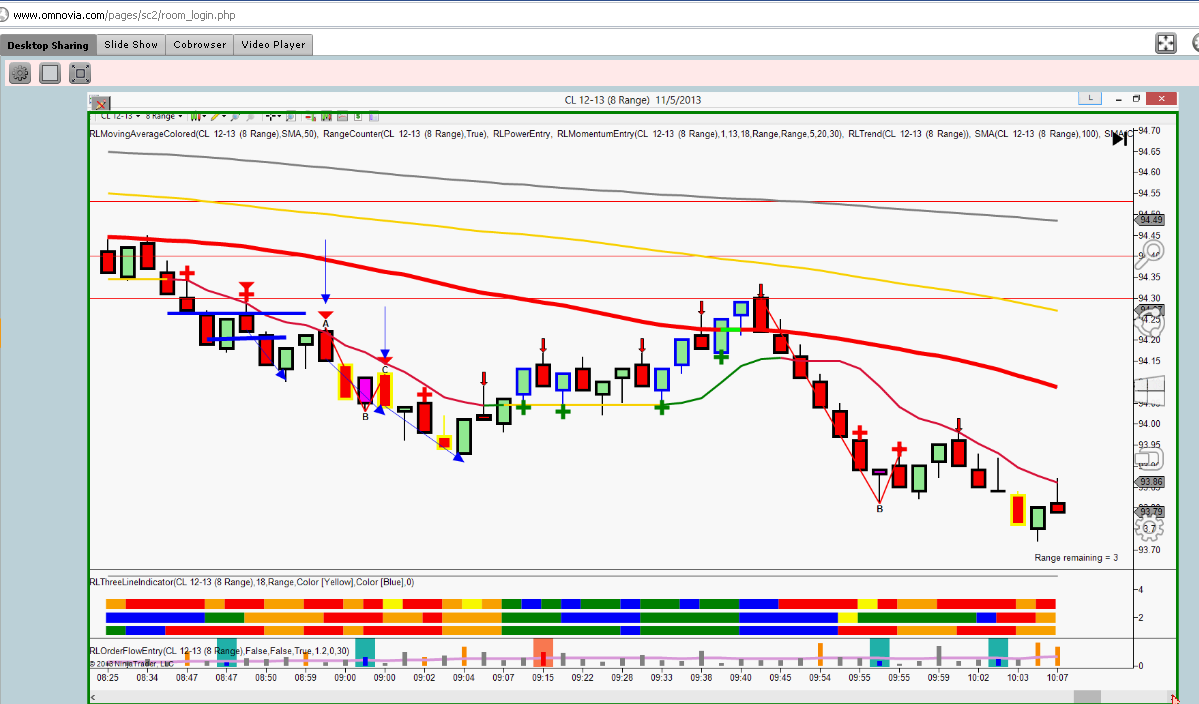
Task: Open sharing settings gear icon
Action: [x=20, y=73]
